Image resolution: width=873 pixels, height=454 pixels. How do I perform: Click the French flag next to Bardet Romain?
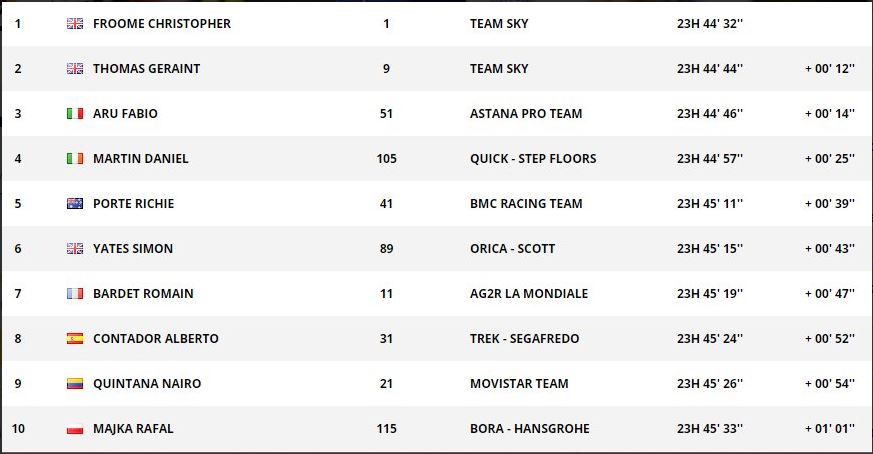(75, 294)
